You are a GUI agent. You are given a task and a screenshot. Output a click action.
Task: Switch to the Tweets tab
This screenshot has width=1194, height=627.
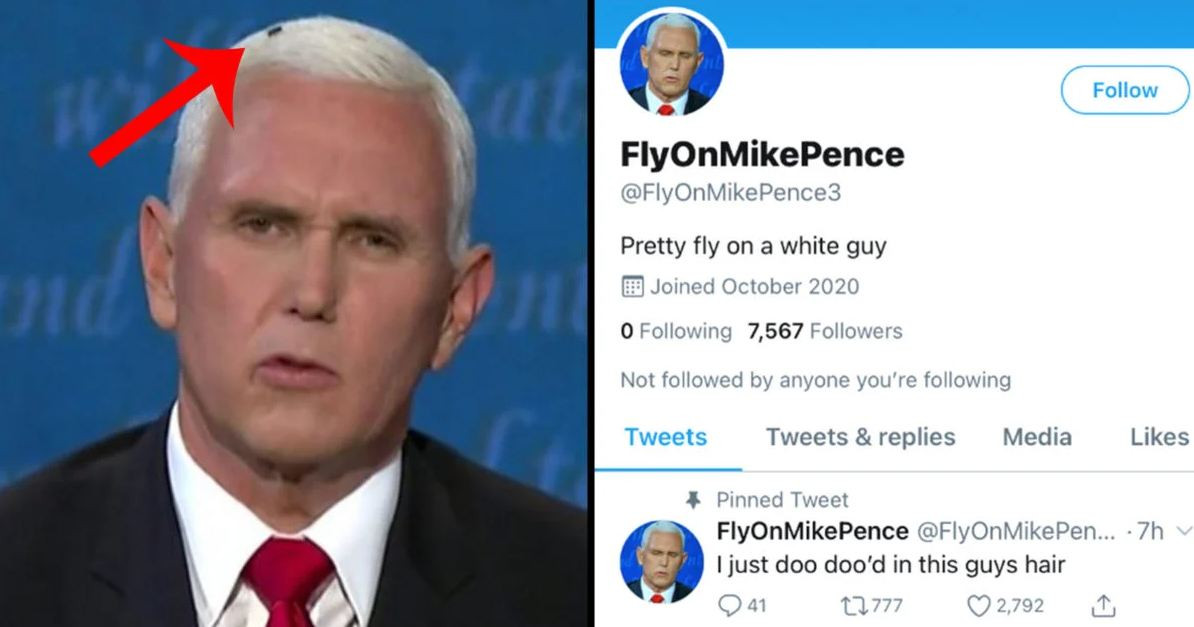pos(665,437)
